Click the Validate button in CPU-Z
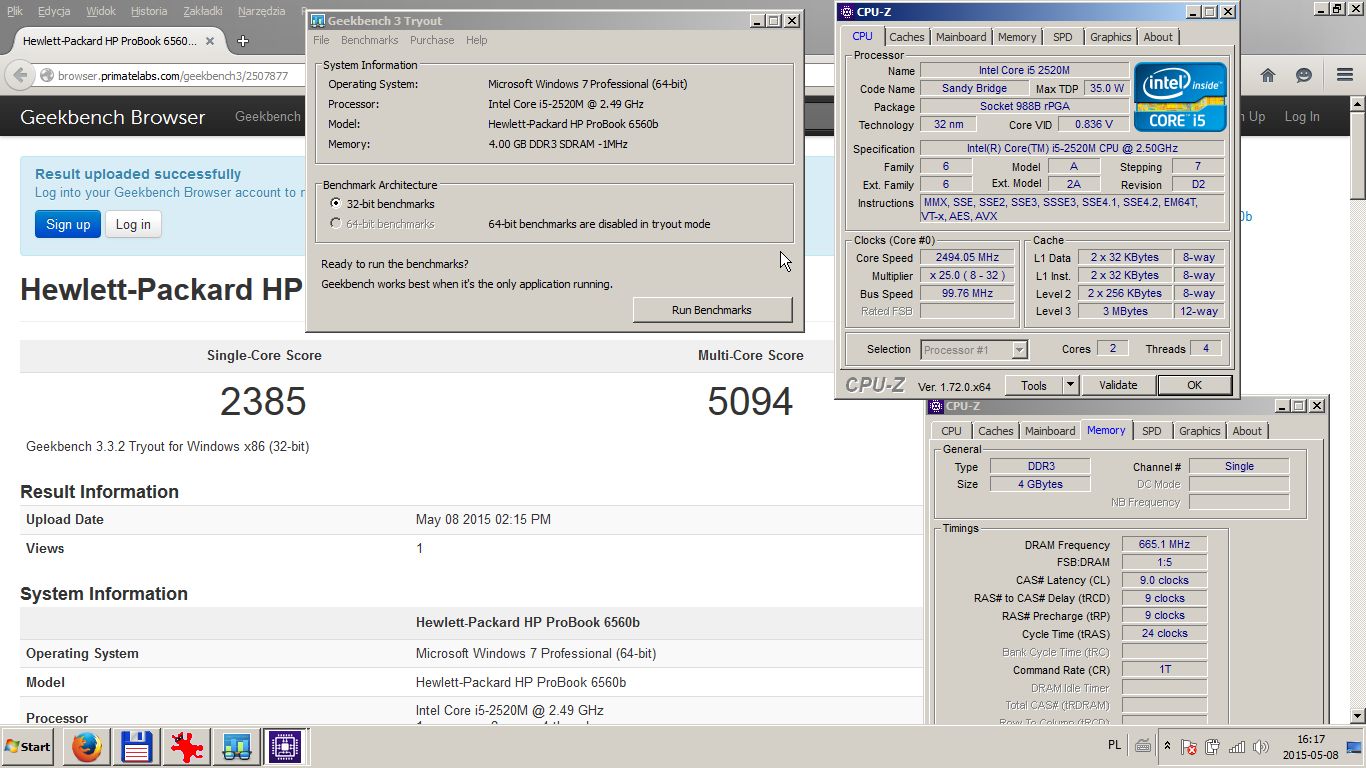 (x=1118, y=385)
